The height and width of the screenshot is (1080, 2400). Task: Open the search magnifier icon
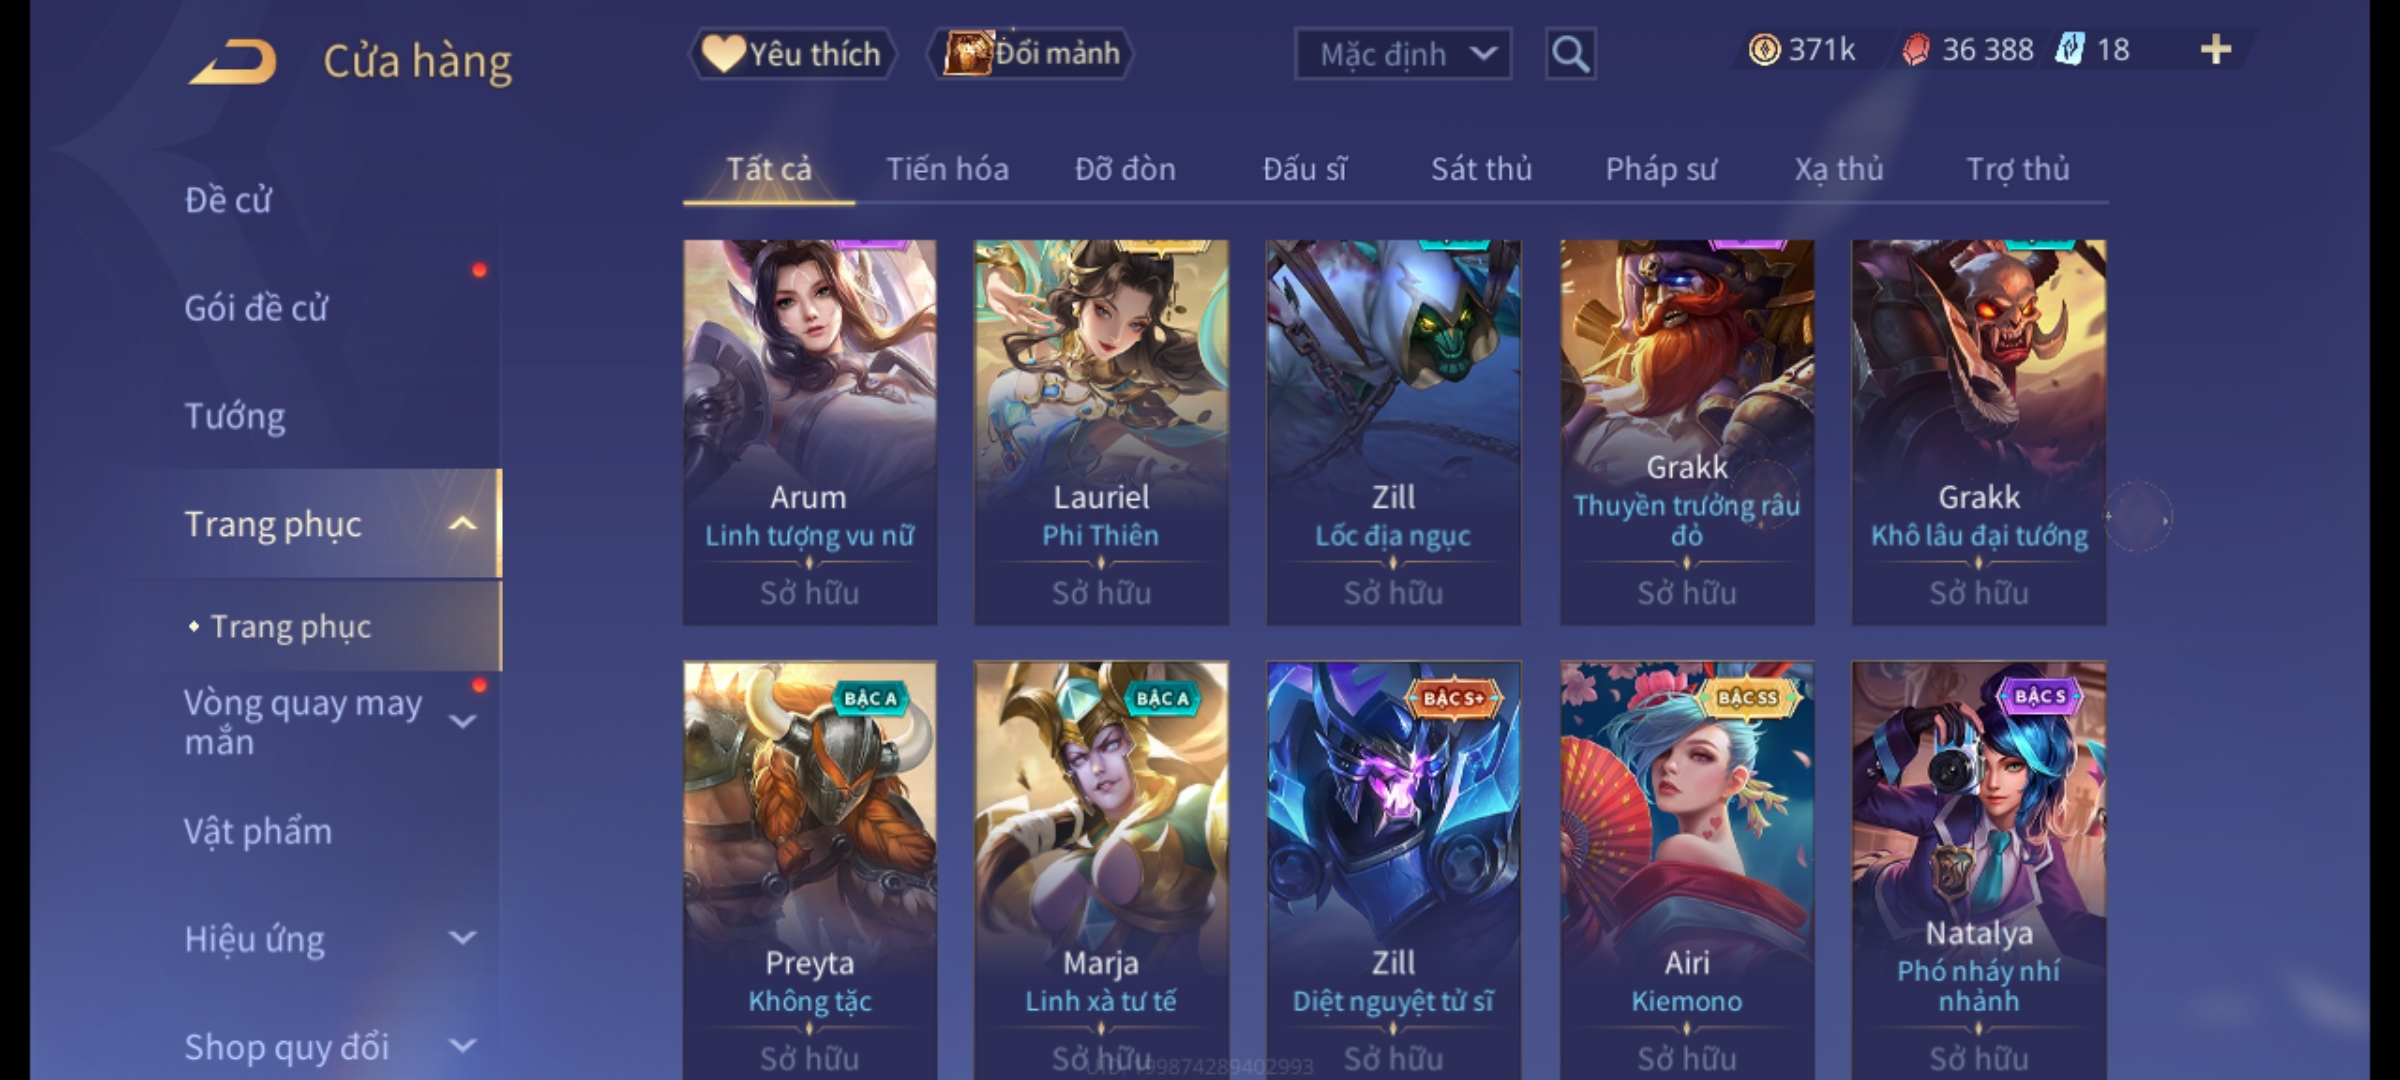tap(1570, 54)
